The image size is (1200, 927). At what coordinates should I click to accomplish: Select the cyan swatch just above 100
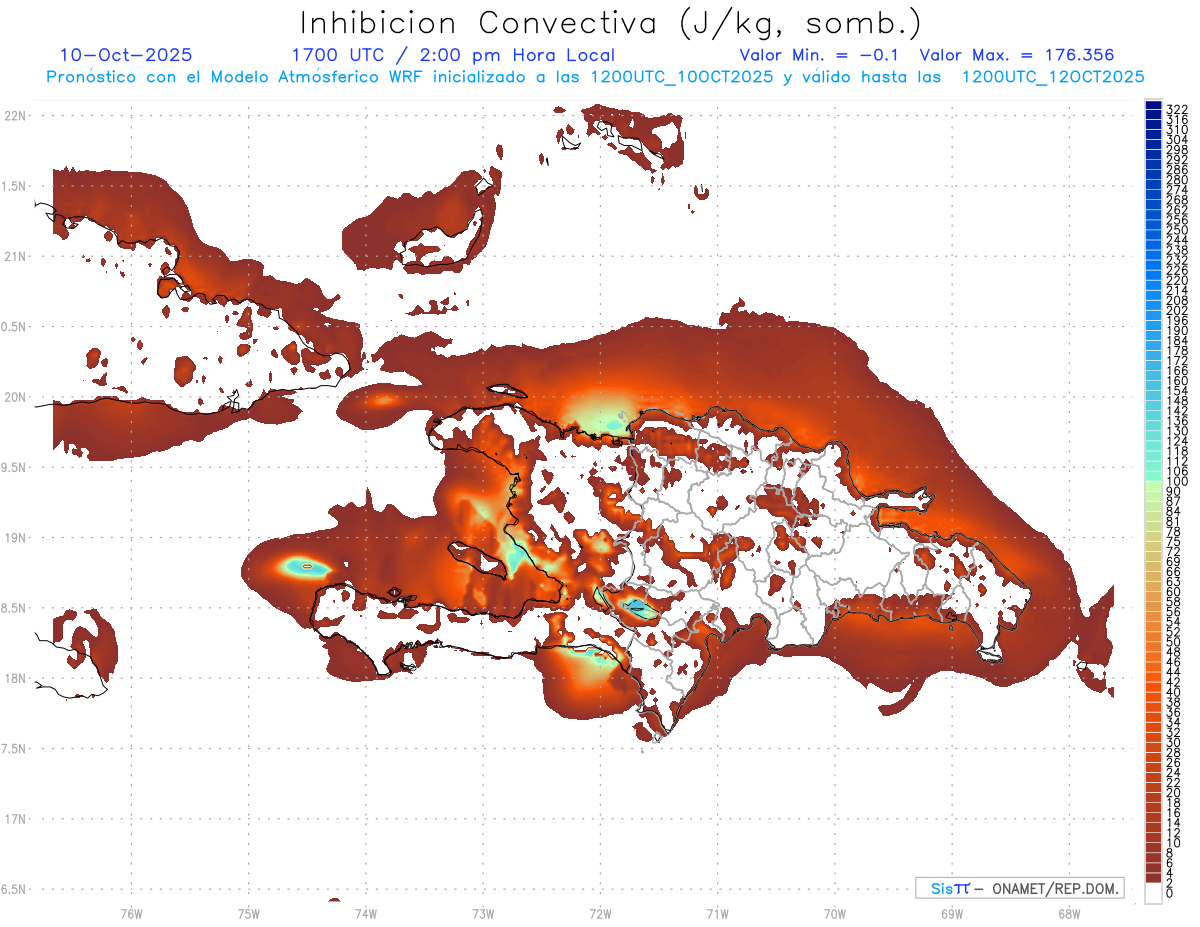tap(1153, 475)
